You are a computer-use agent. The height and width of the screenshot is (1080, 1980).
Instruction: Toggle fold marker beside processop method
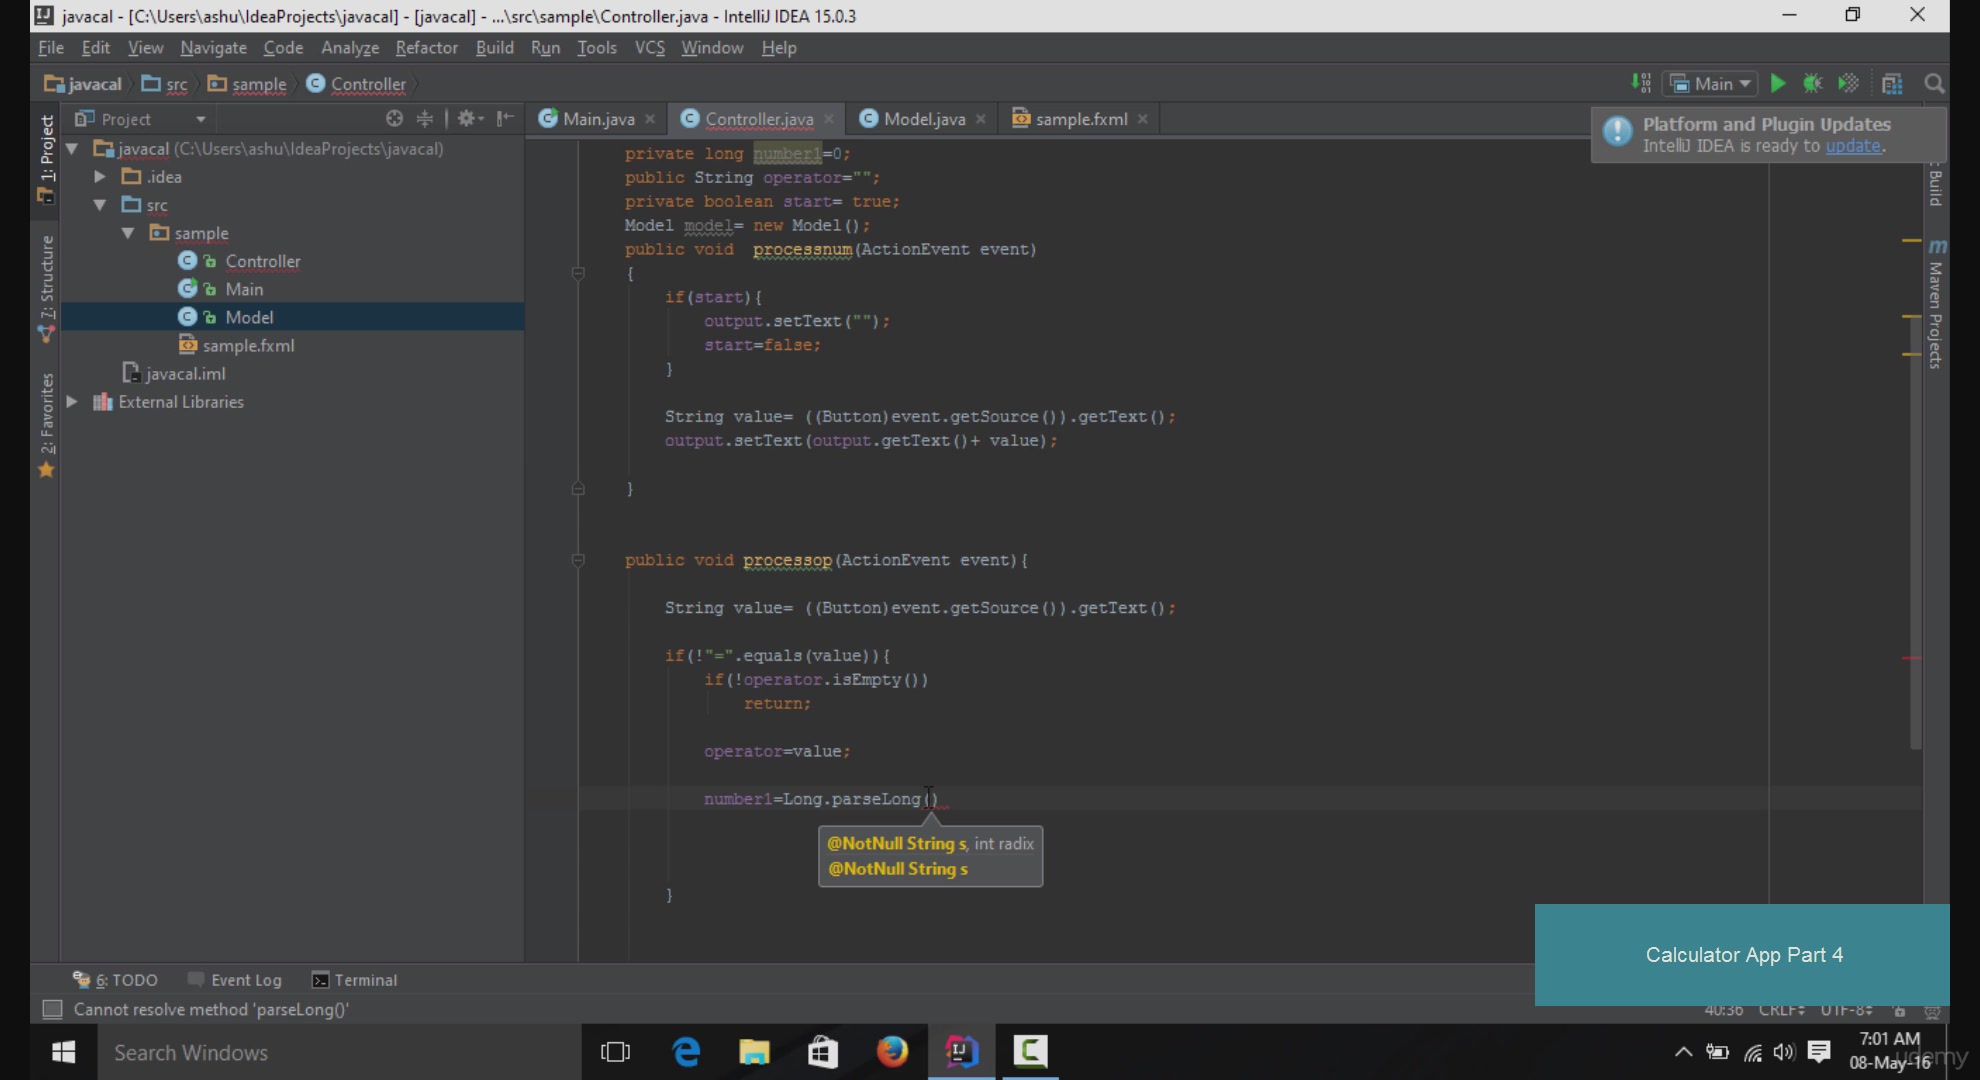click(x=578, y=560)
